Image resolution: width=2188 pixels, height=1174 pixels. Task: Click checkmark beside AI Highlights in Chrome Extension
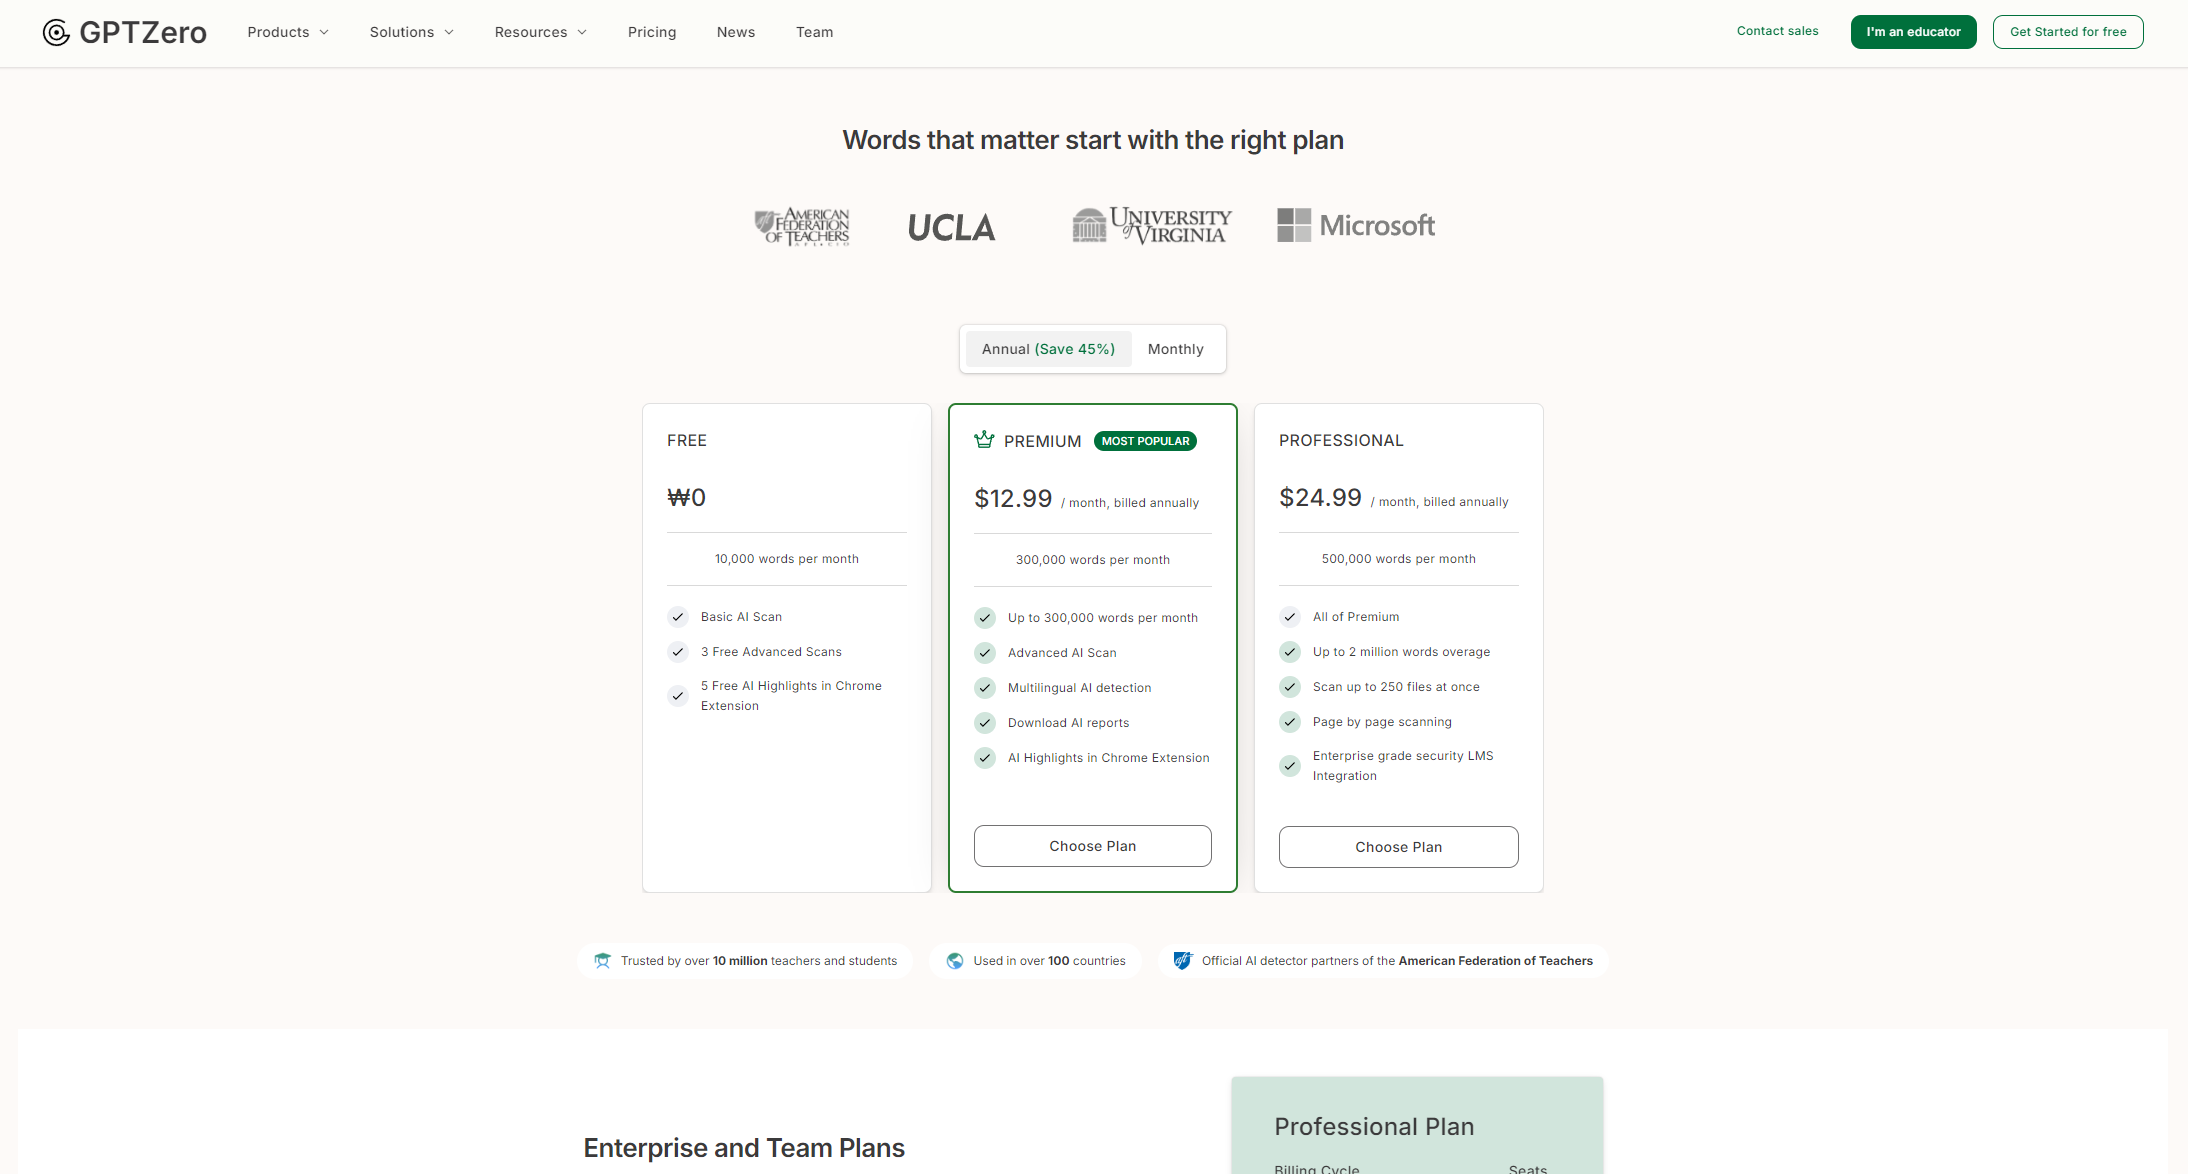pos(985,758)
